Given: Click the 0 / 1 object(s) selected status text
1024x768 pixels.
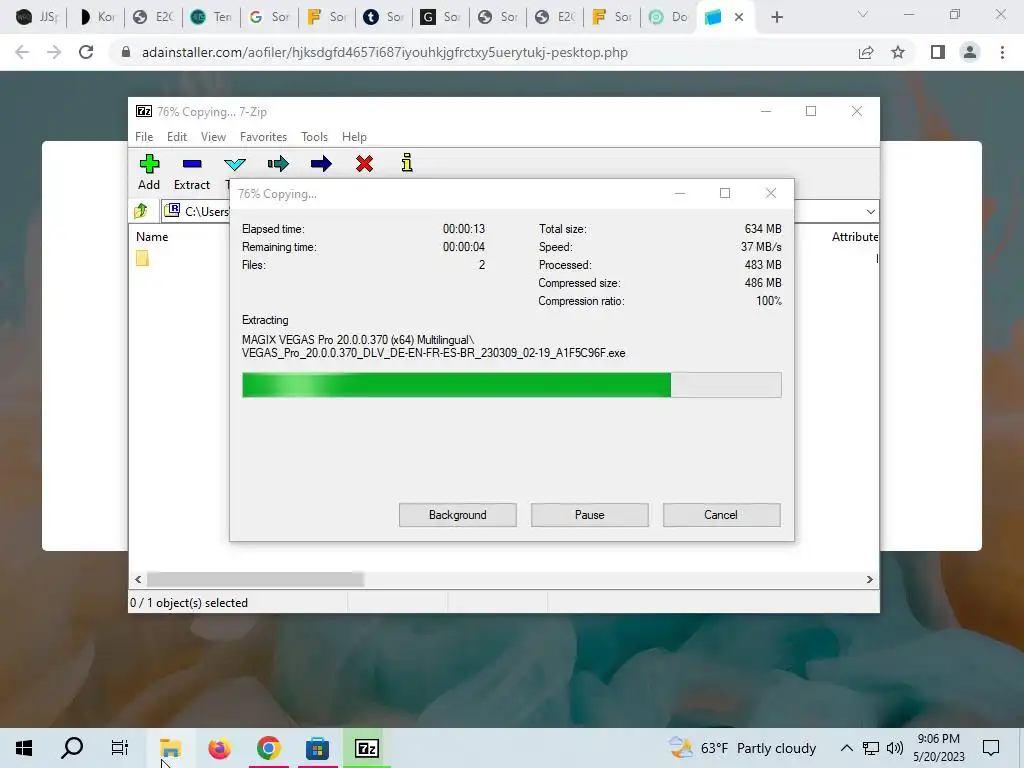Looking at the screenshot, I should 189,603.
